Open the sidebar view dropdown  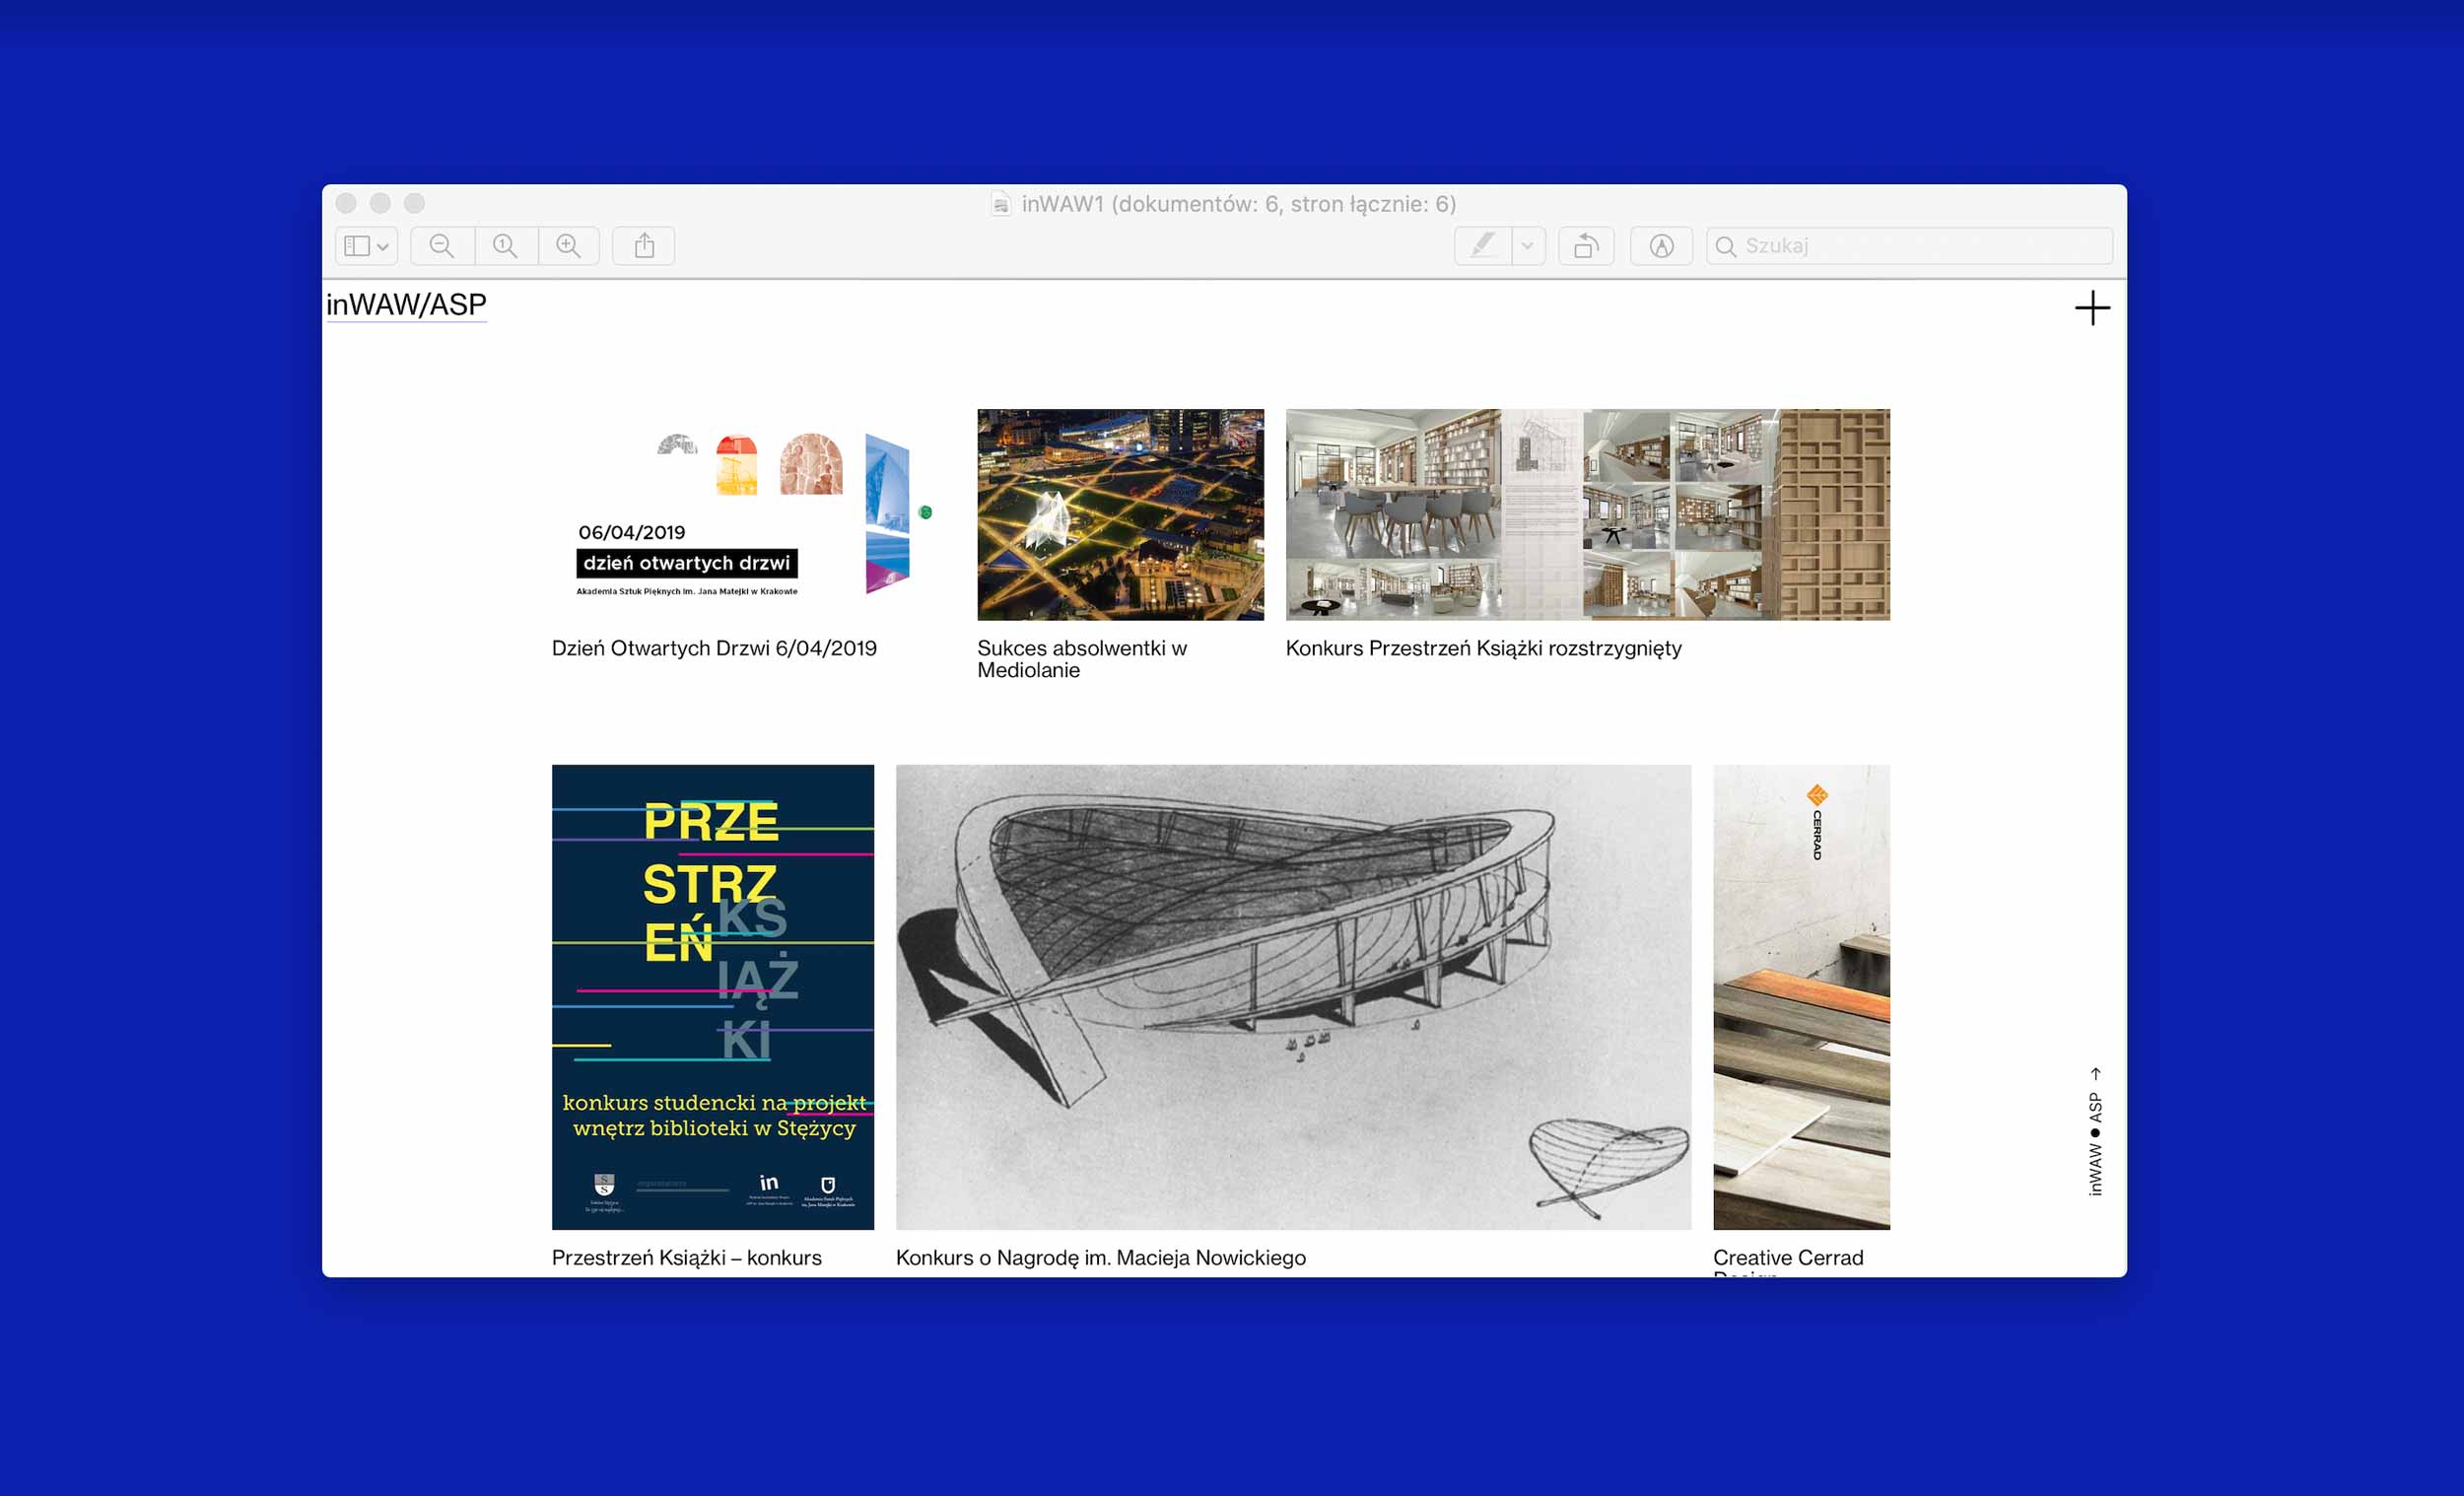[367, 246]
